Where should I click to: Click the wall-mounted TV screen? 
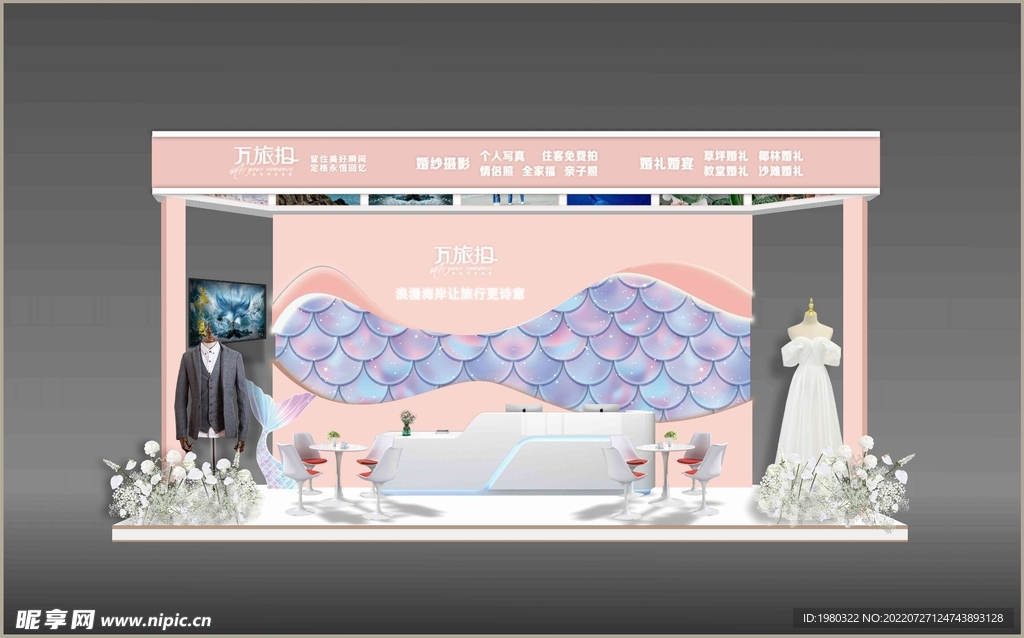click(227, 310)
